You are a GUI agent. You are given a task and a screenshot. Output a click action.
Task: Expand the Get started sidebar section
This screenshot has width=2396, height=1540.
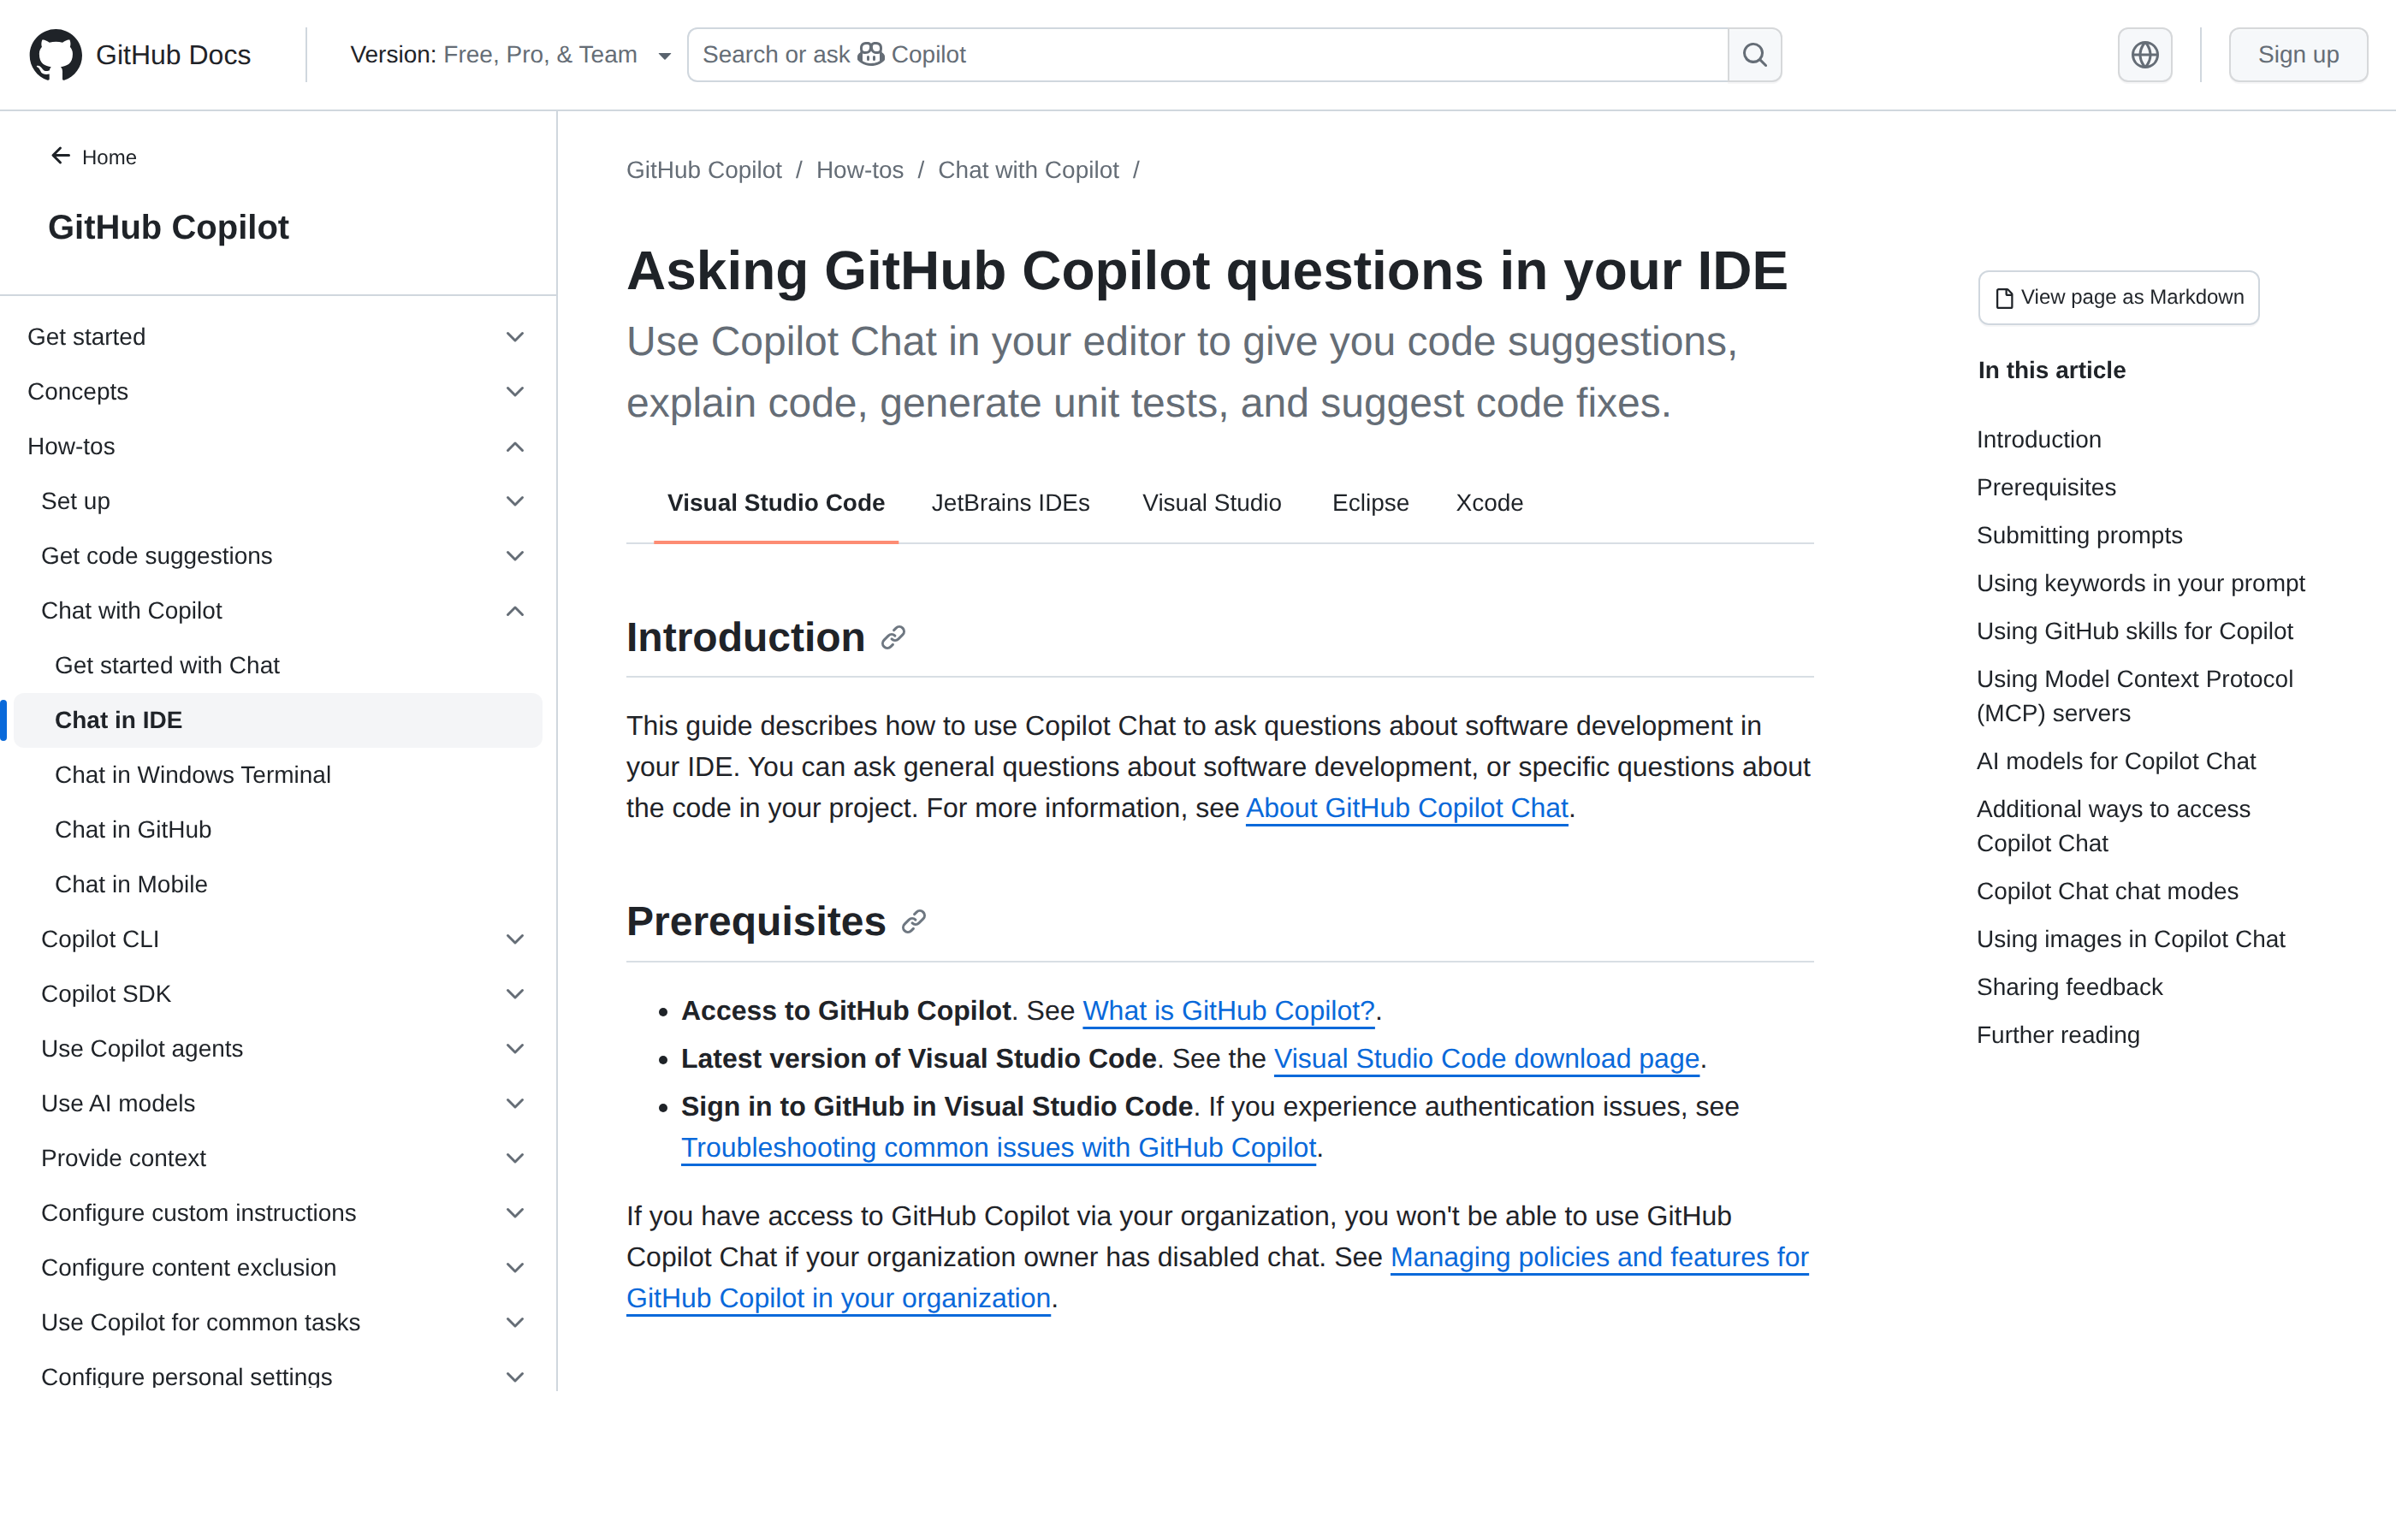click(x=515, y=337)
